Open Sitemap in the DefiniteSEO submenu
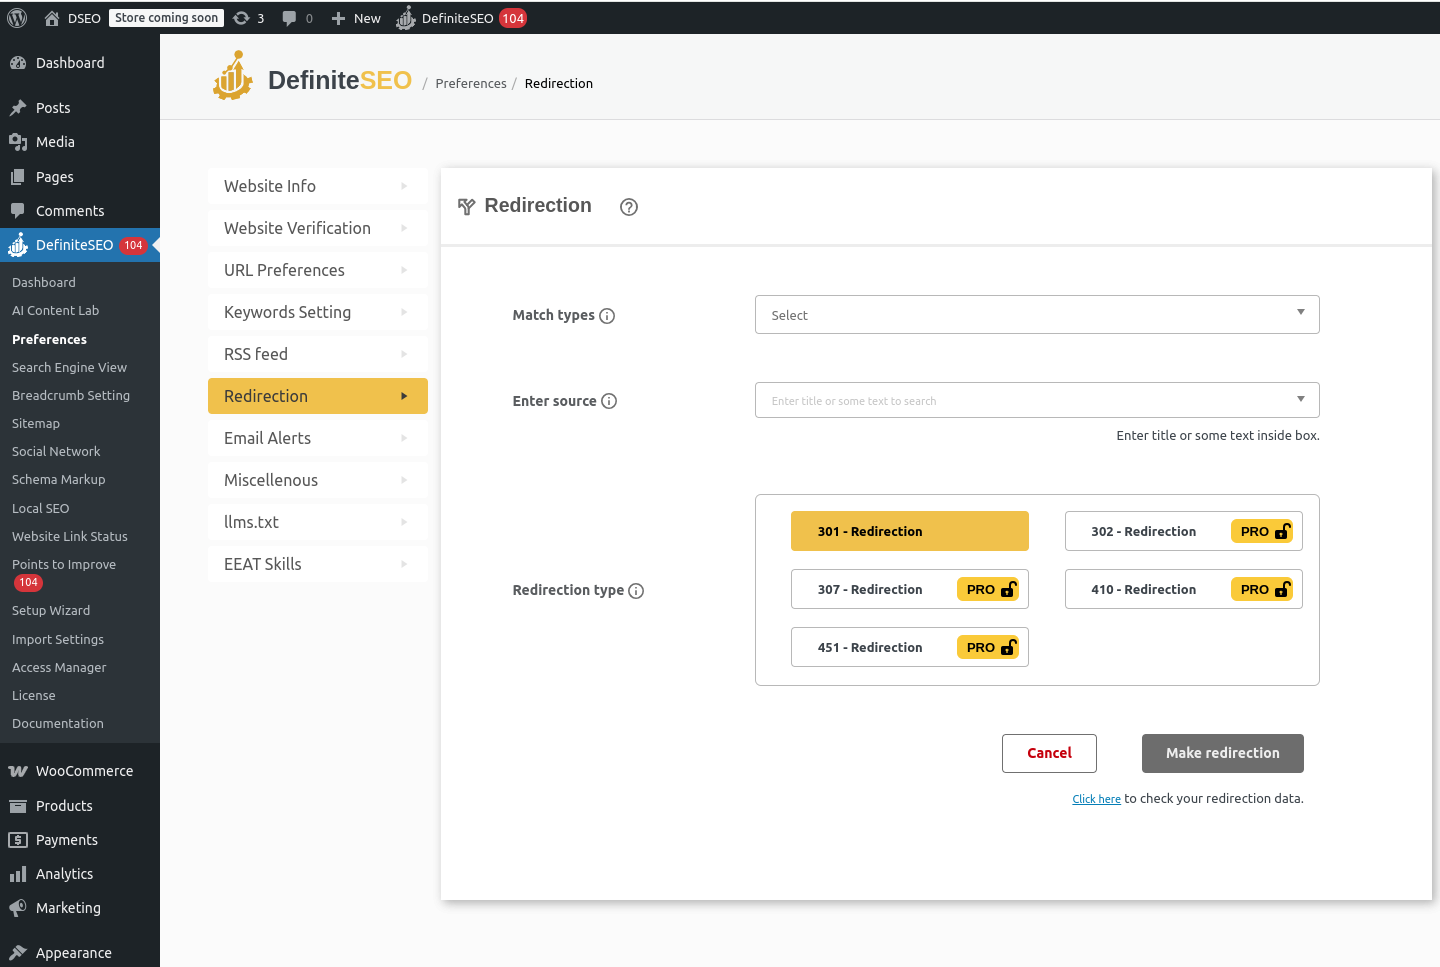The width and height of the screenshot is (1440, 967). (x=36, y=423)
